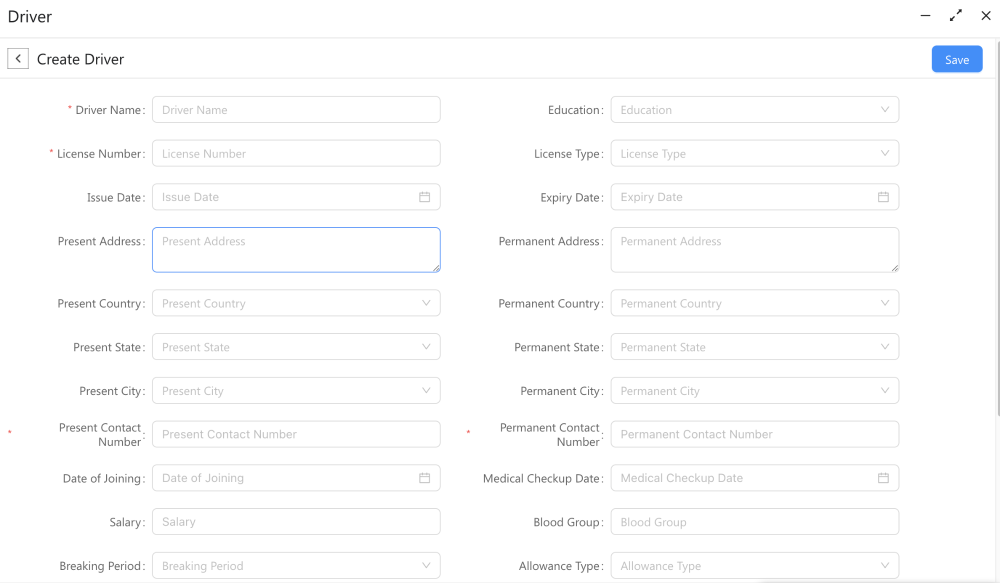This screenshot has width=1000, height=583.
Task: Minimize the Driver window
Action: (x=925, y=16)
